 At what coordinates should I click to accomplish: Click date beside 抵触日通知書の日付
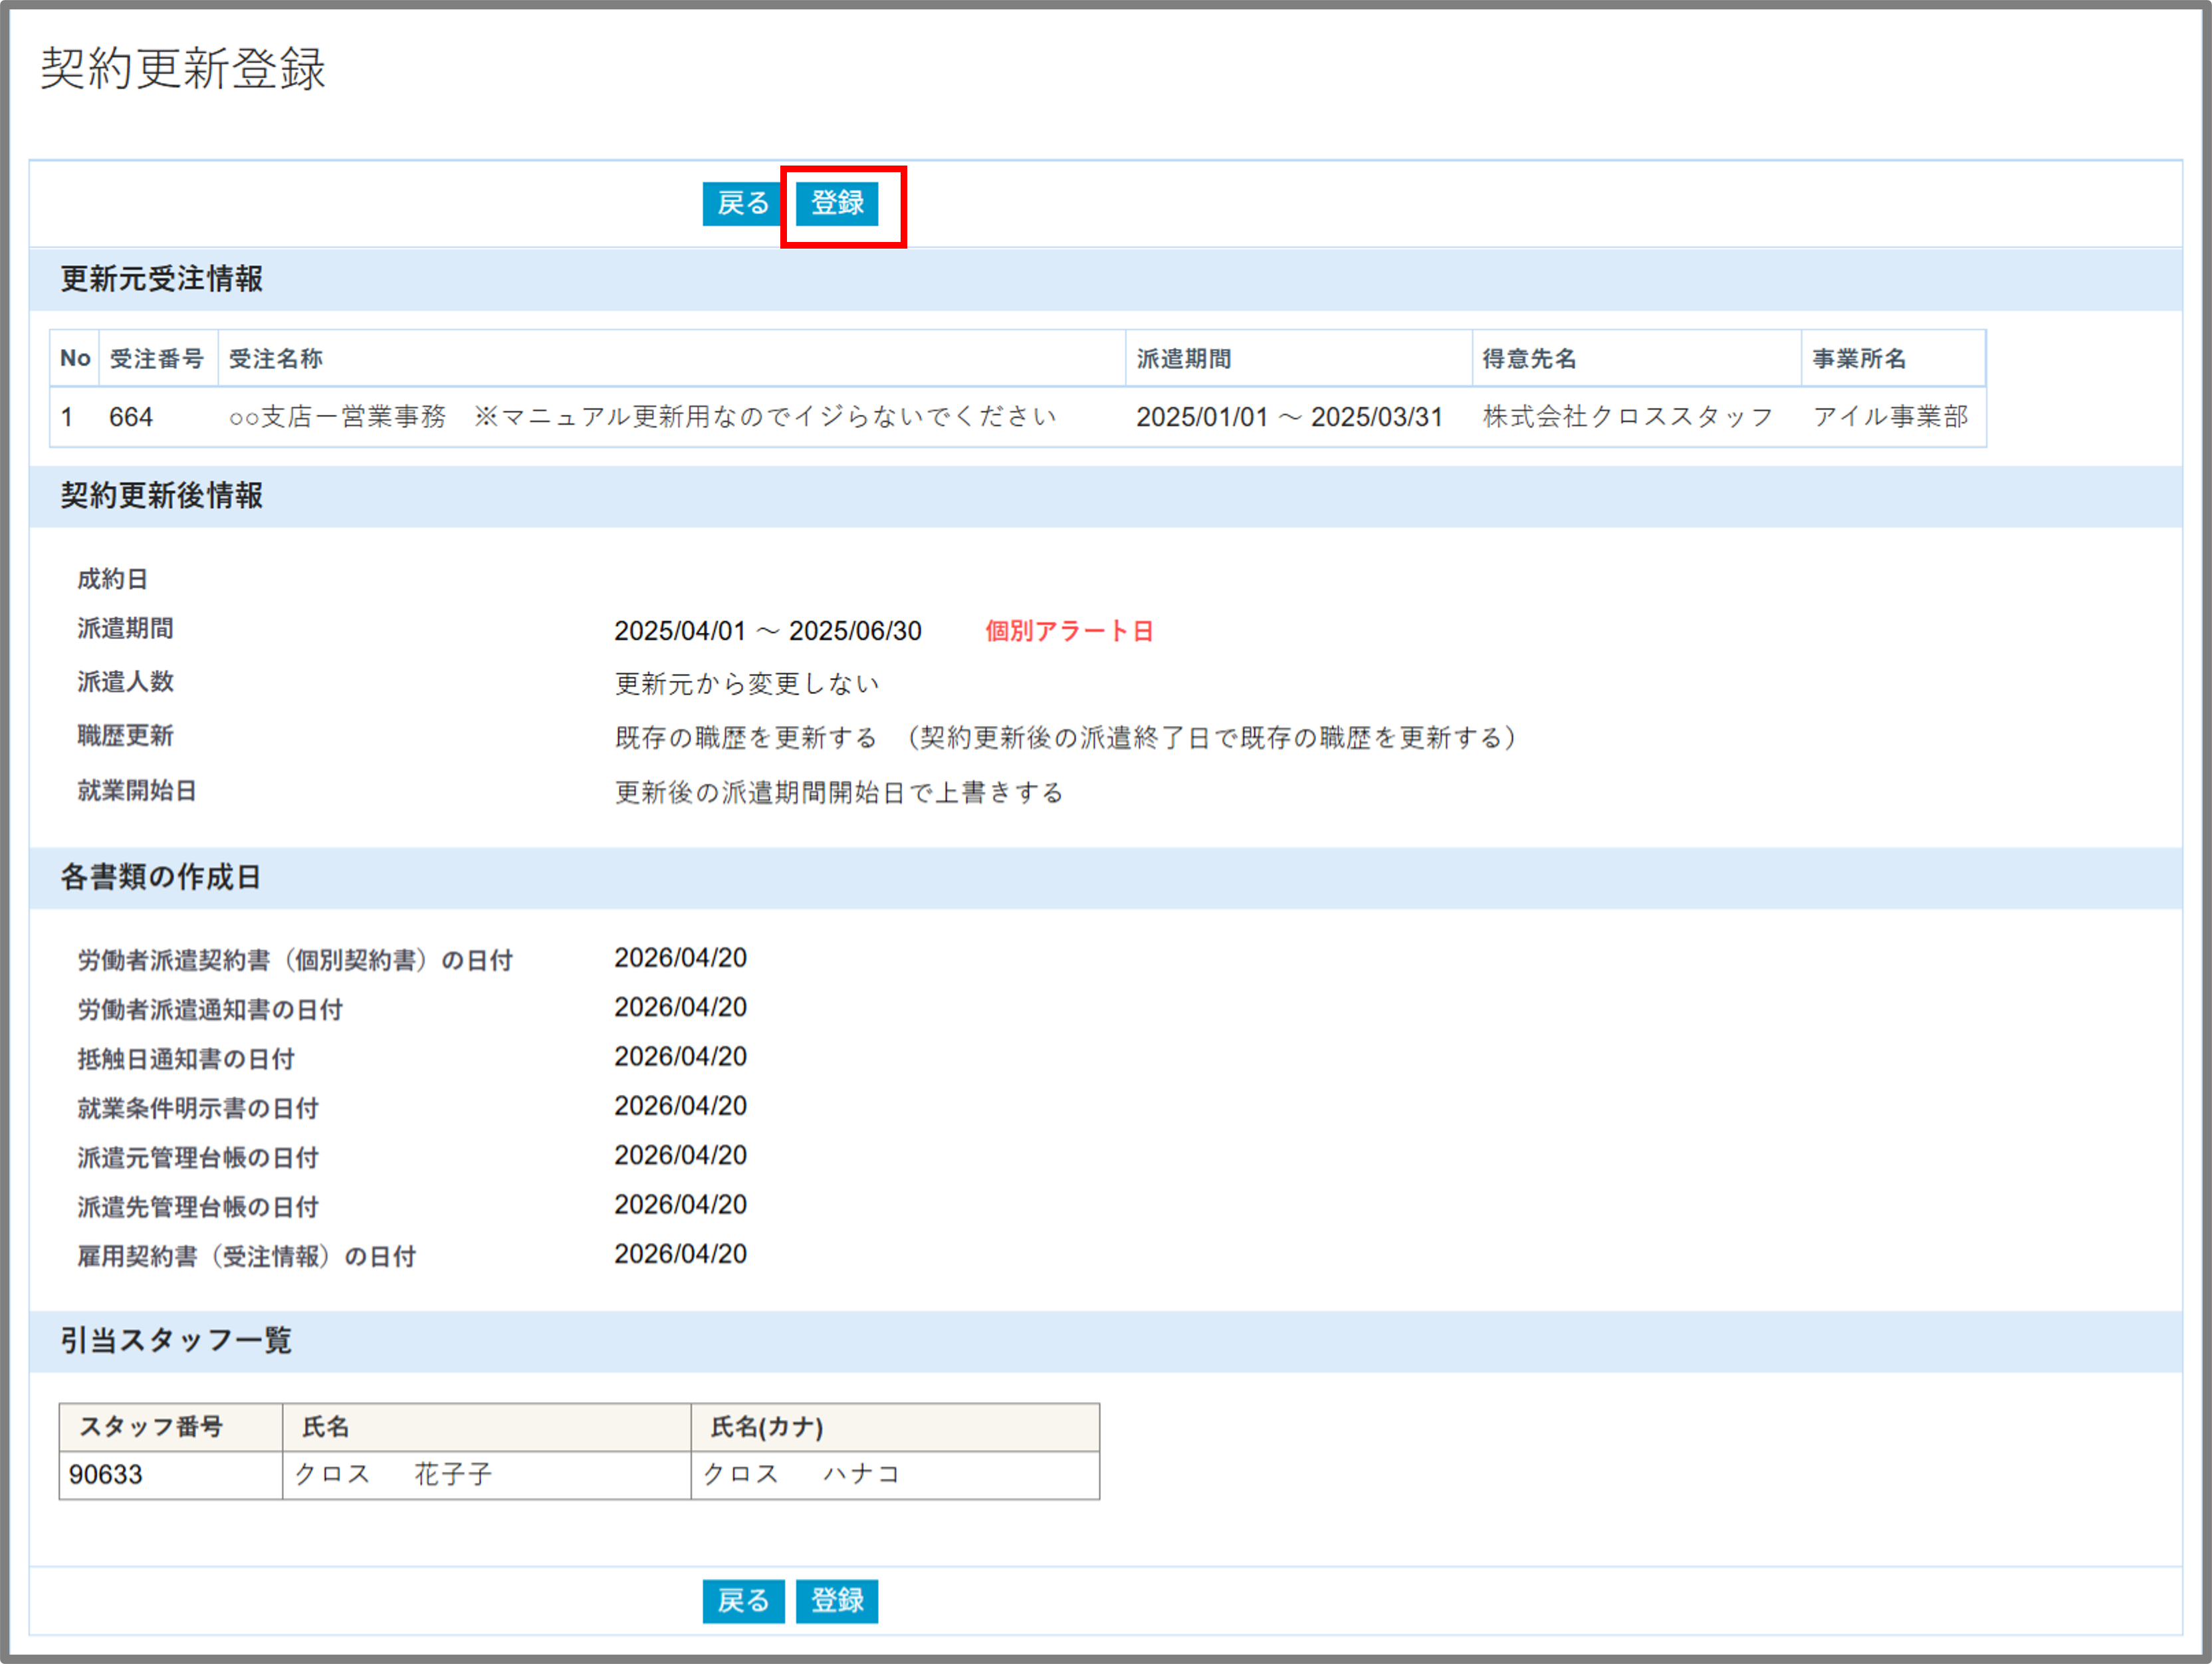coord(680,1056)
